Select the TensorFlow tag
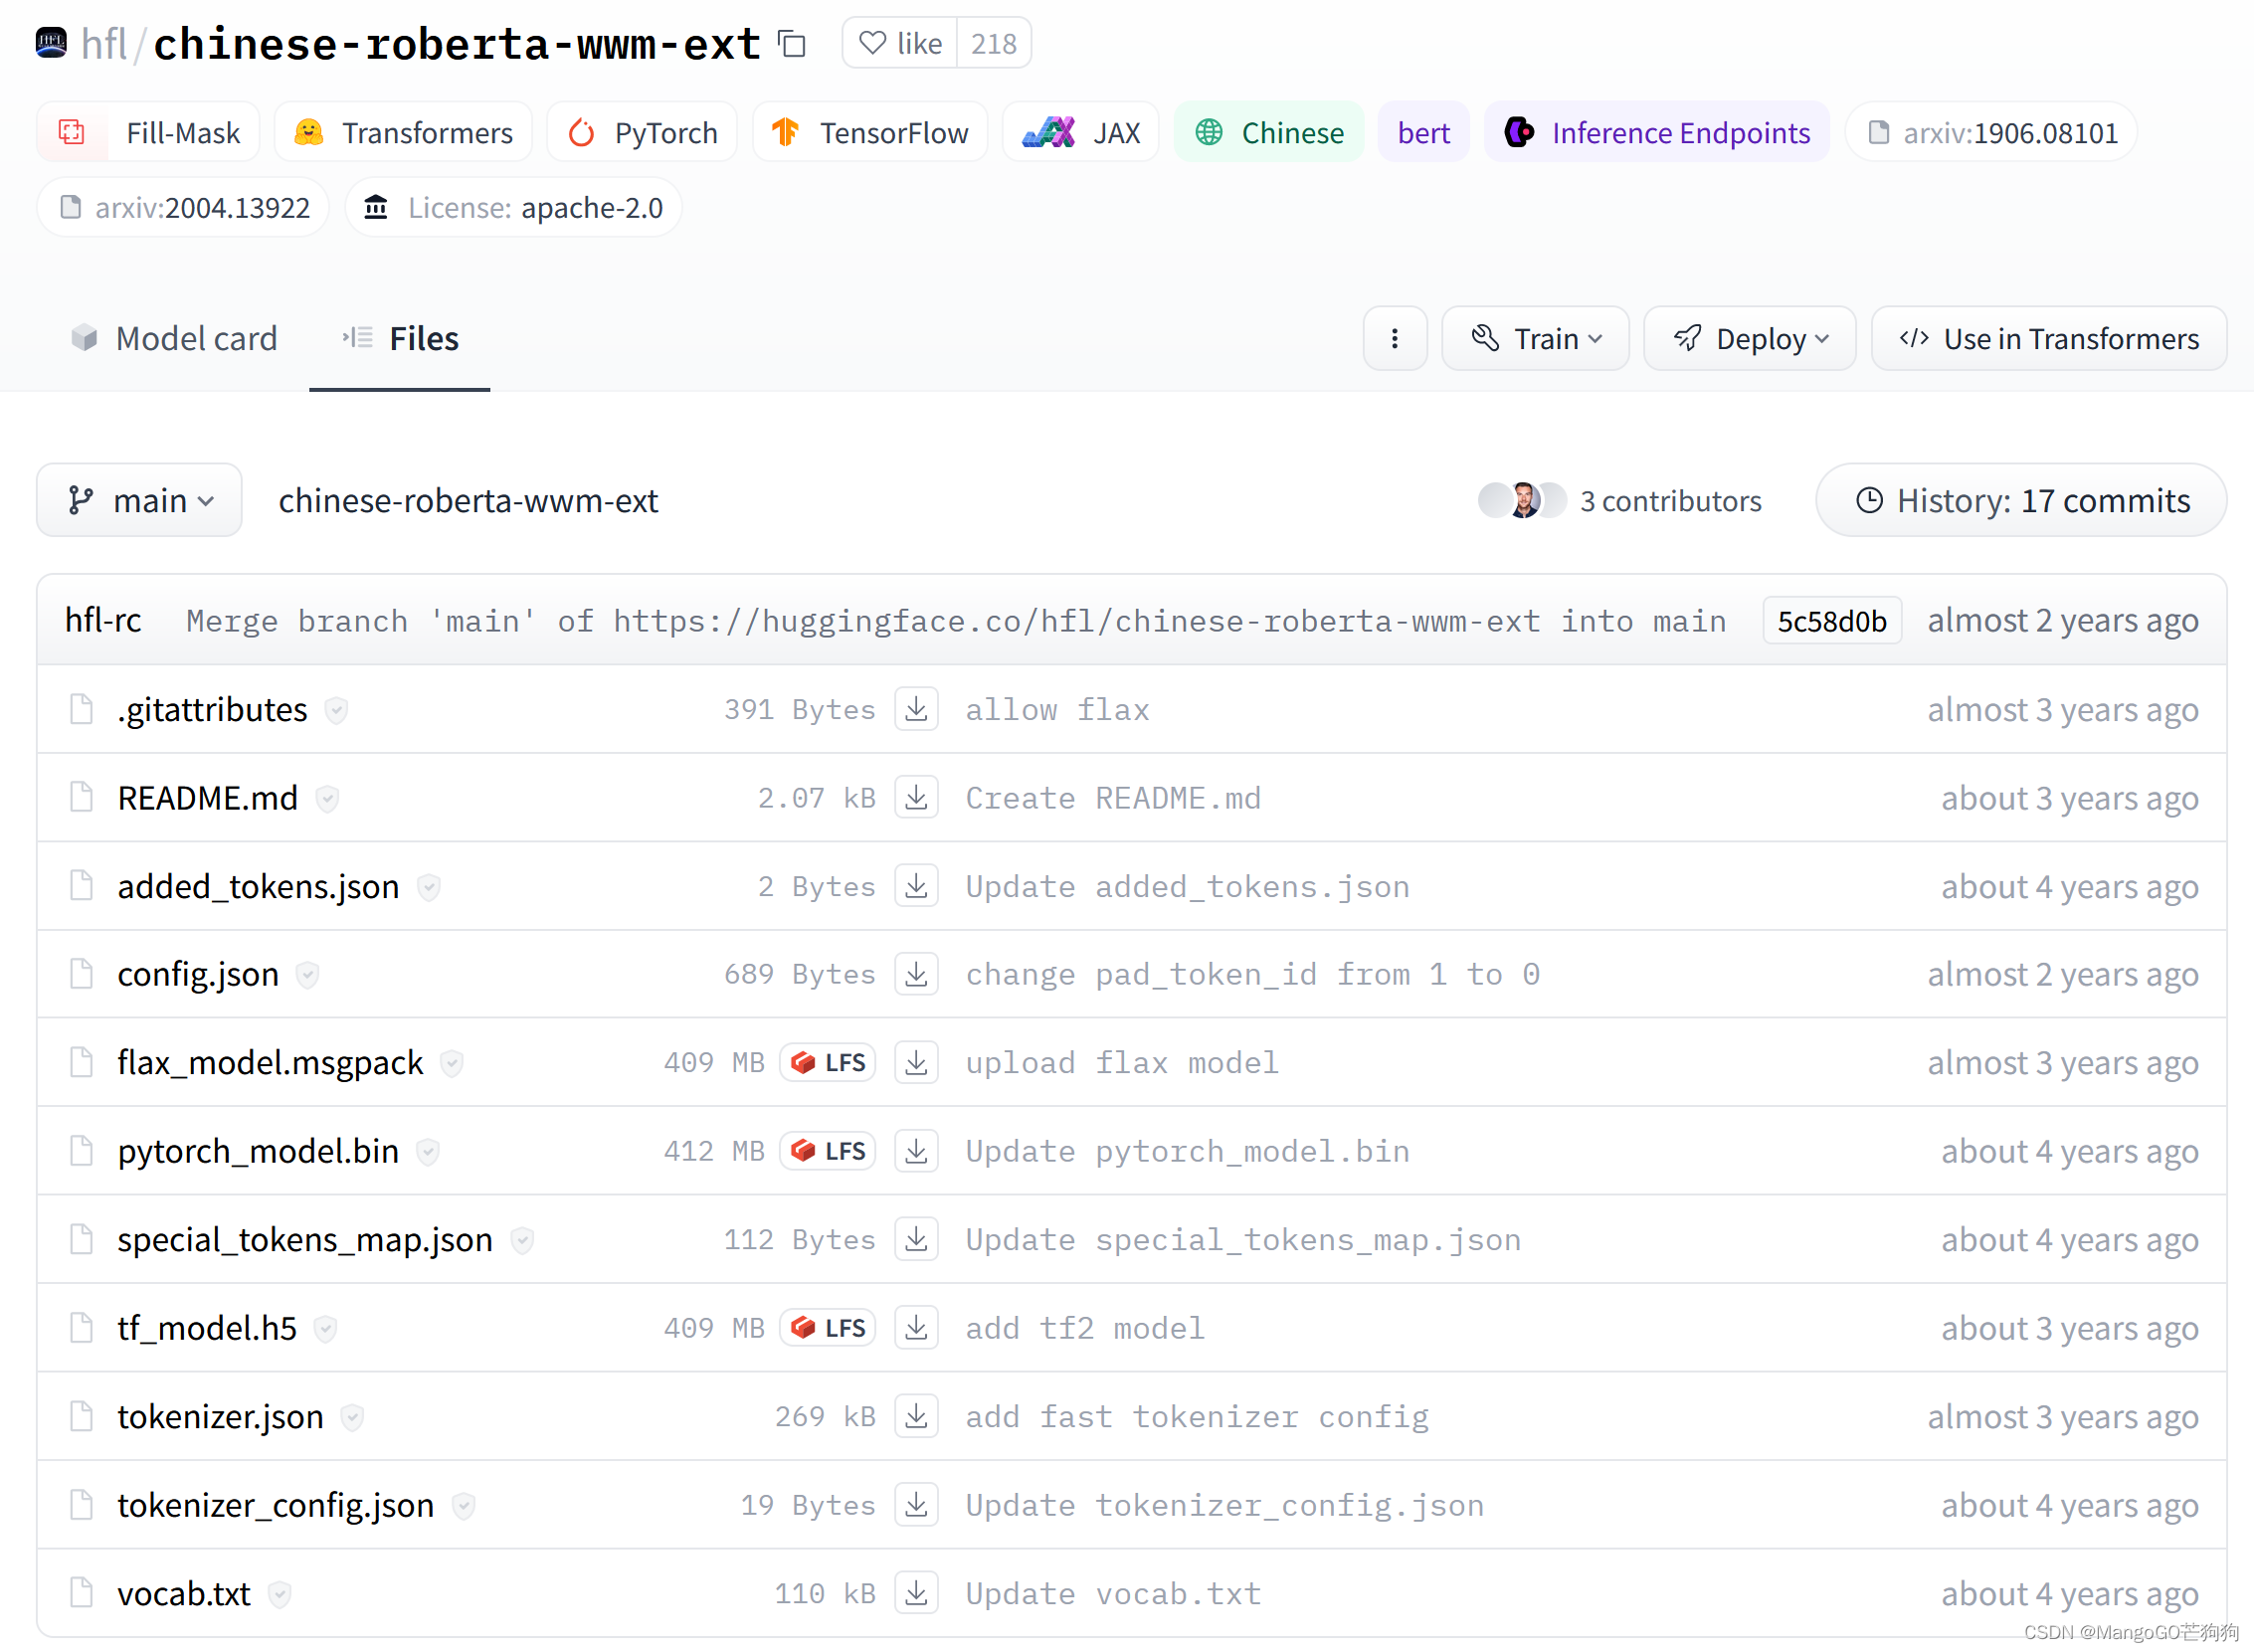Screen dimensions: 2254x1652 click(x=870, y=132)
